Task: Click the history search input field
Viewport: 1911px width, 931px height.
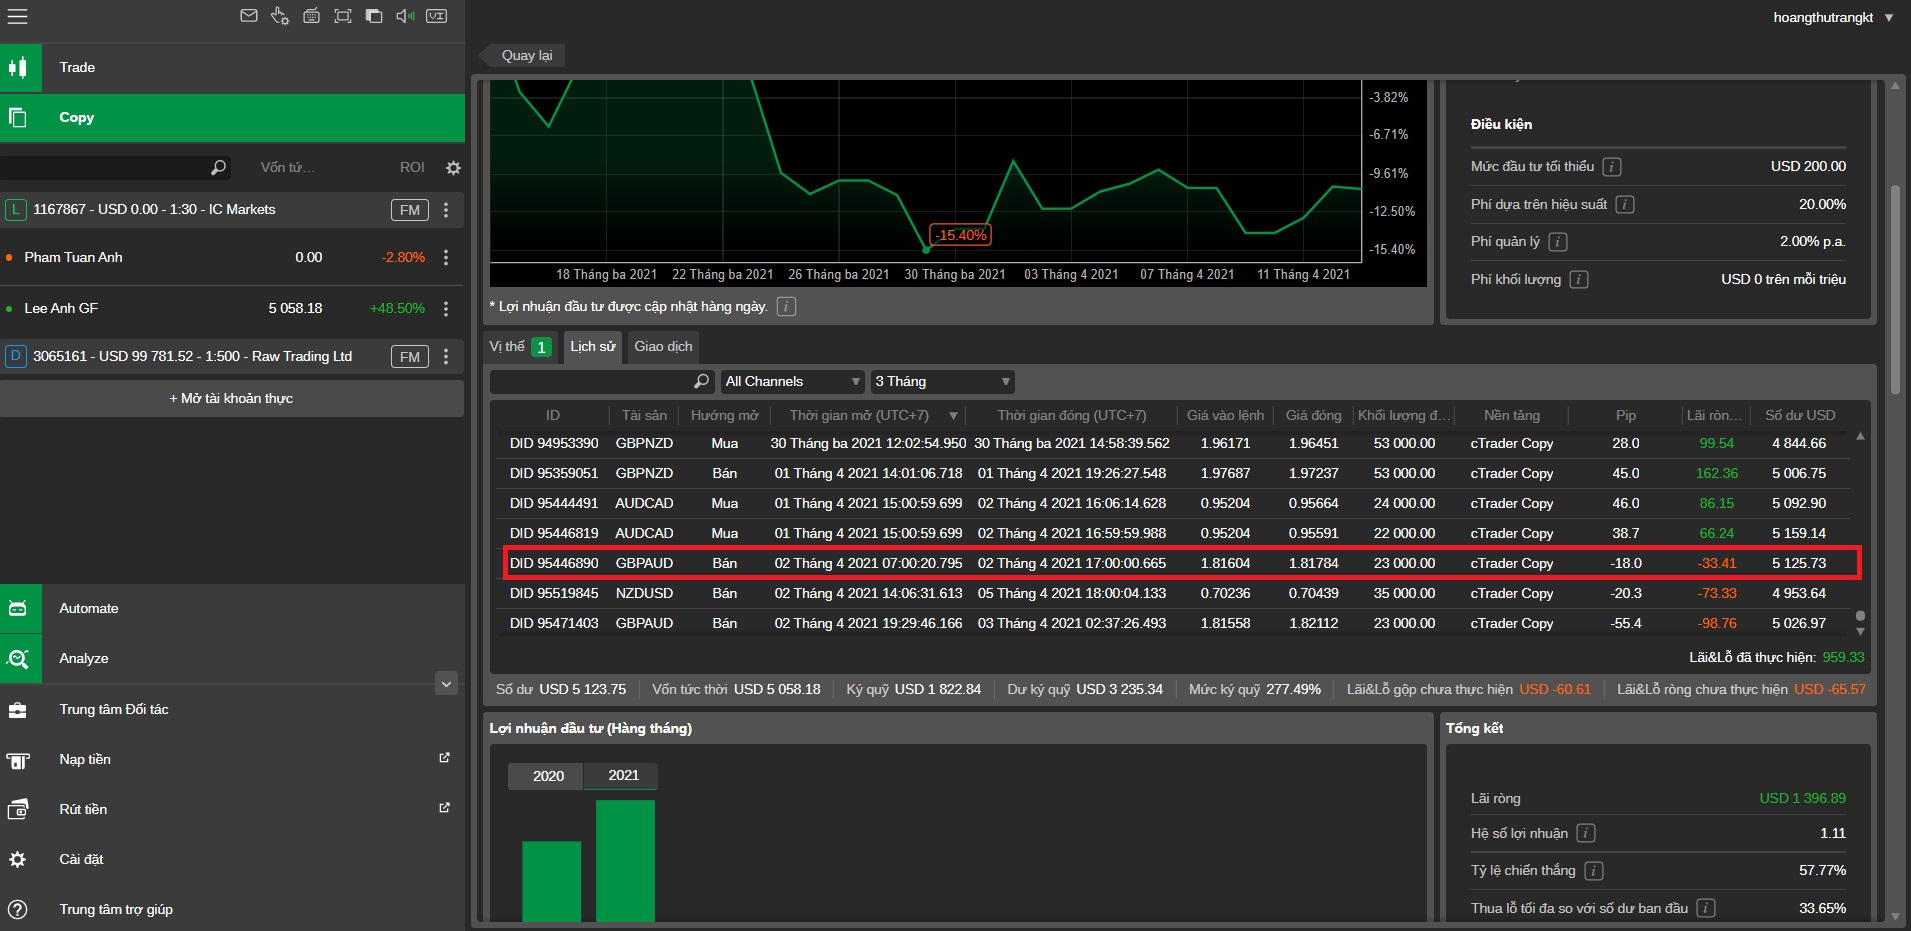Action: tap(592, 382)
